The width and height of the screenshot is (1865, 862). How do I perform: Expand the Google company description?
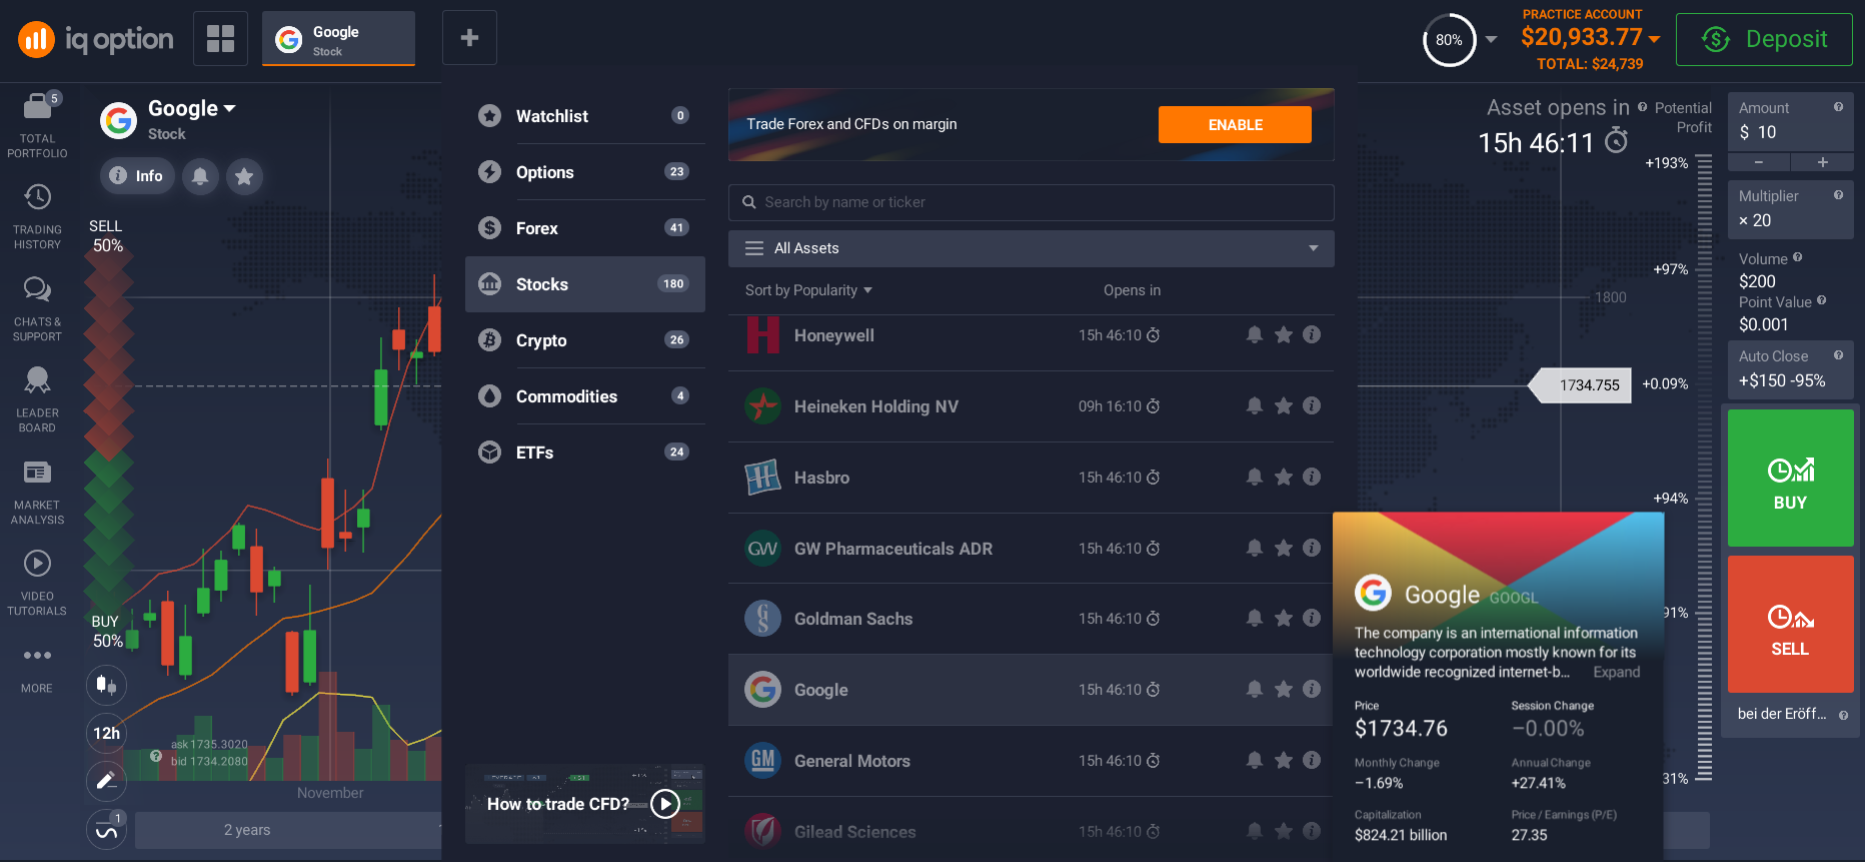[x=1616, y=672]
